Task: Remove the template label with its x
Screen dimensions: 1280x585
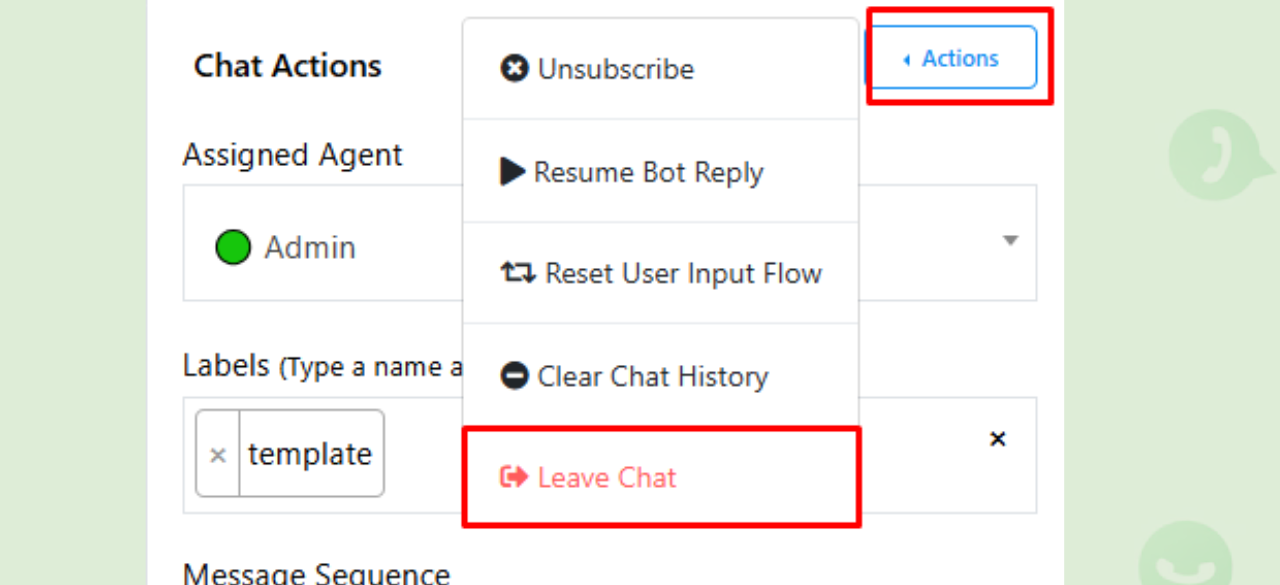Action: pyautogui.click(x=218, y=455)
